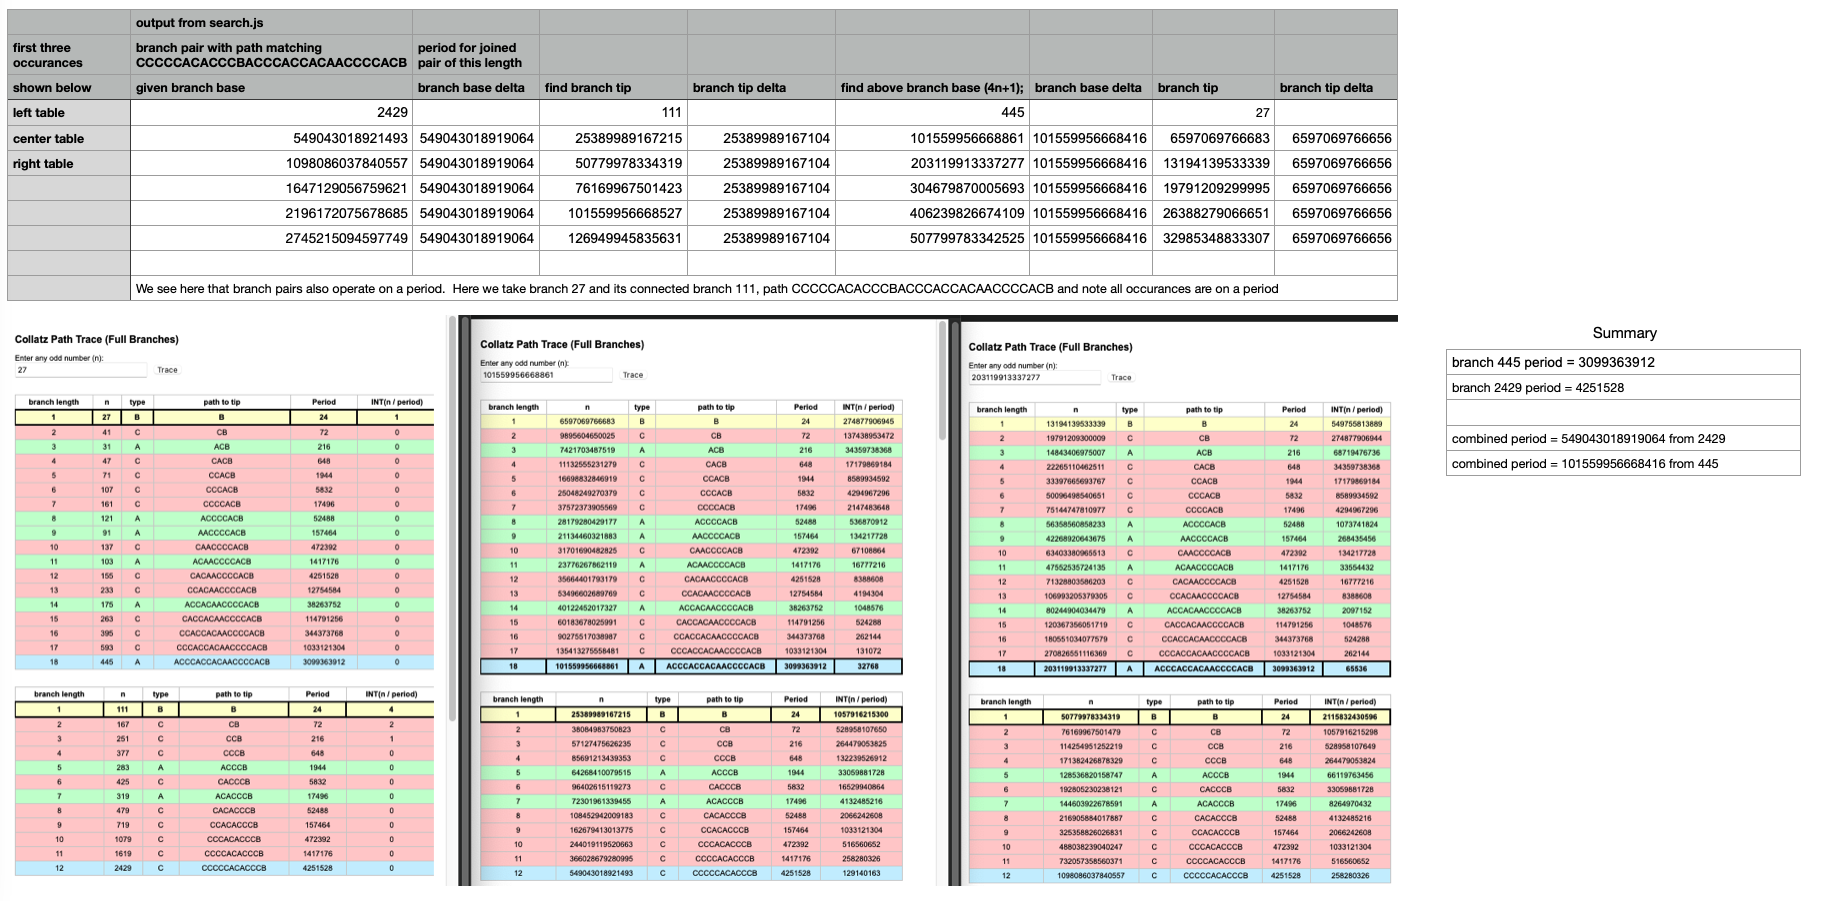Select the 'left table' row label cell
Image resolution: width=1822 pixels, height=901 pixels.
pyautogui.click(x=69, y=113)
